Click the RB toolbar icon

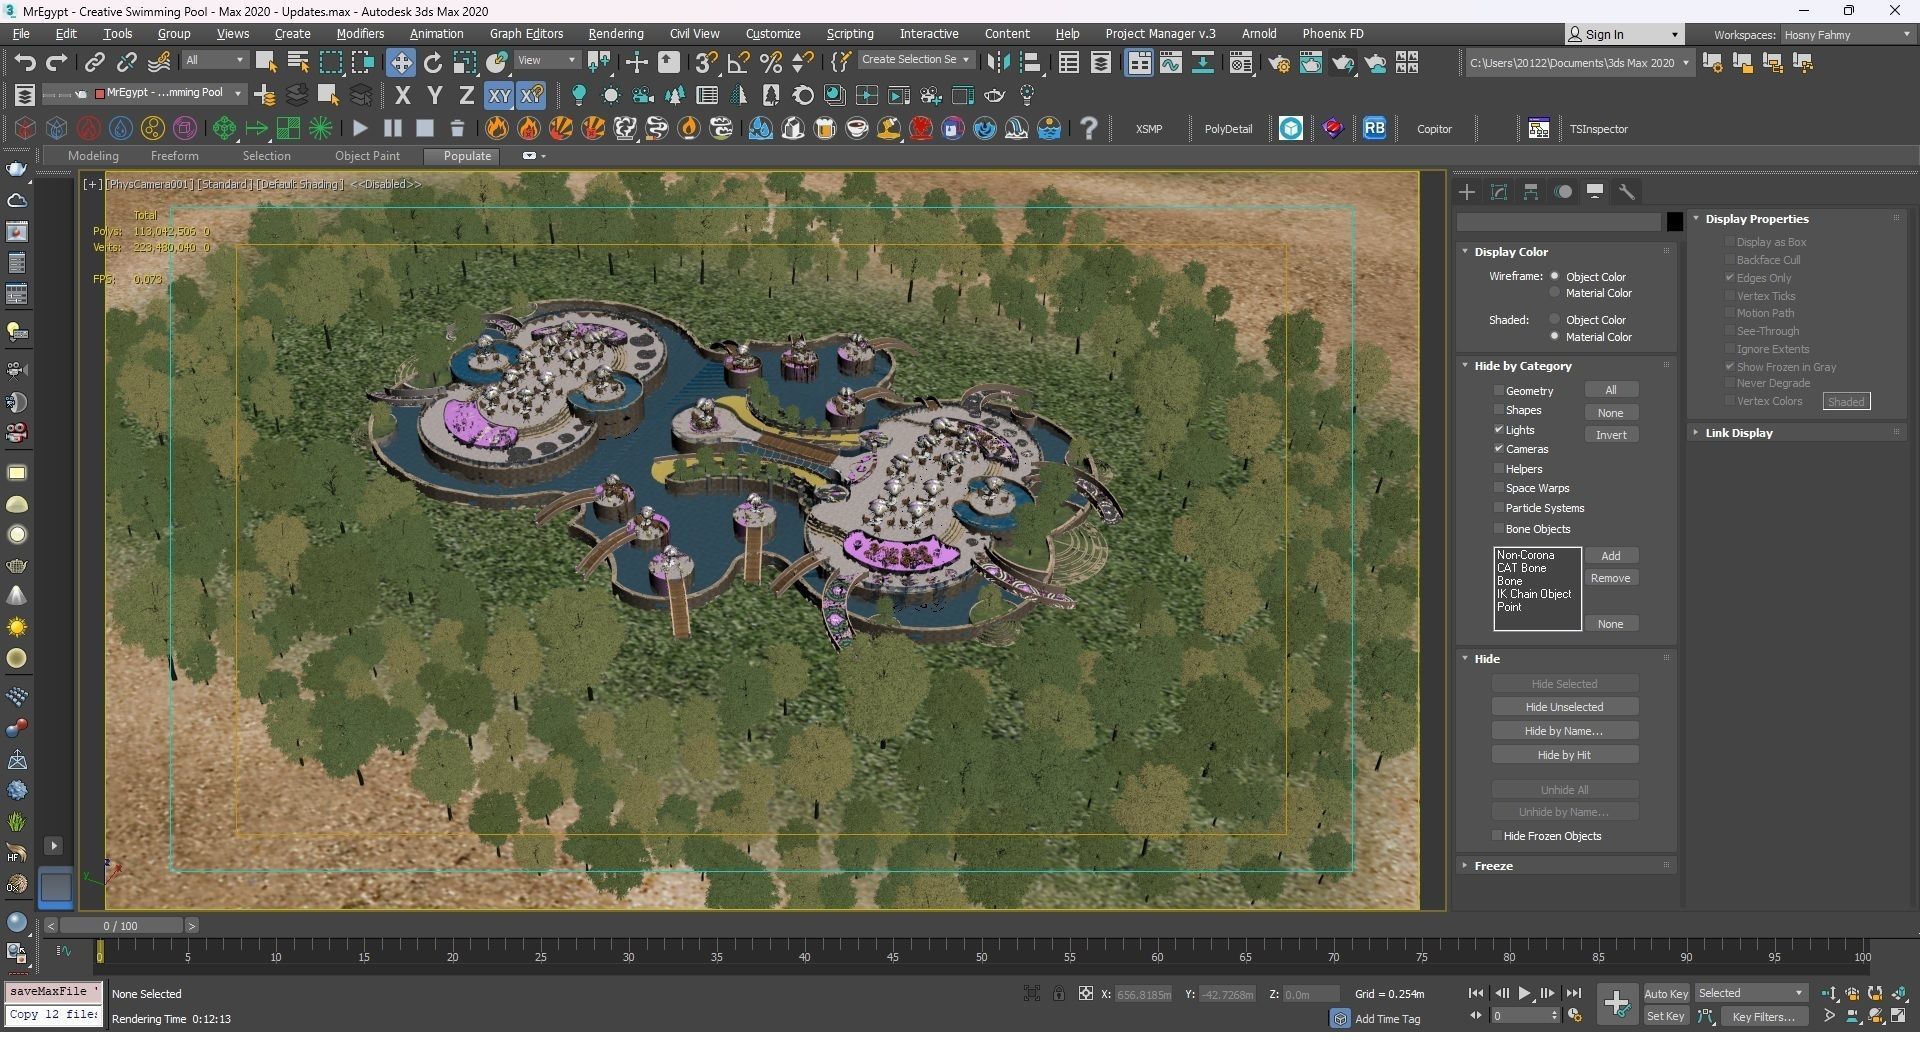point(1374,128)
